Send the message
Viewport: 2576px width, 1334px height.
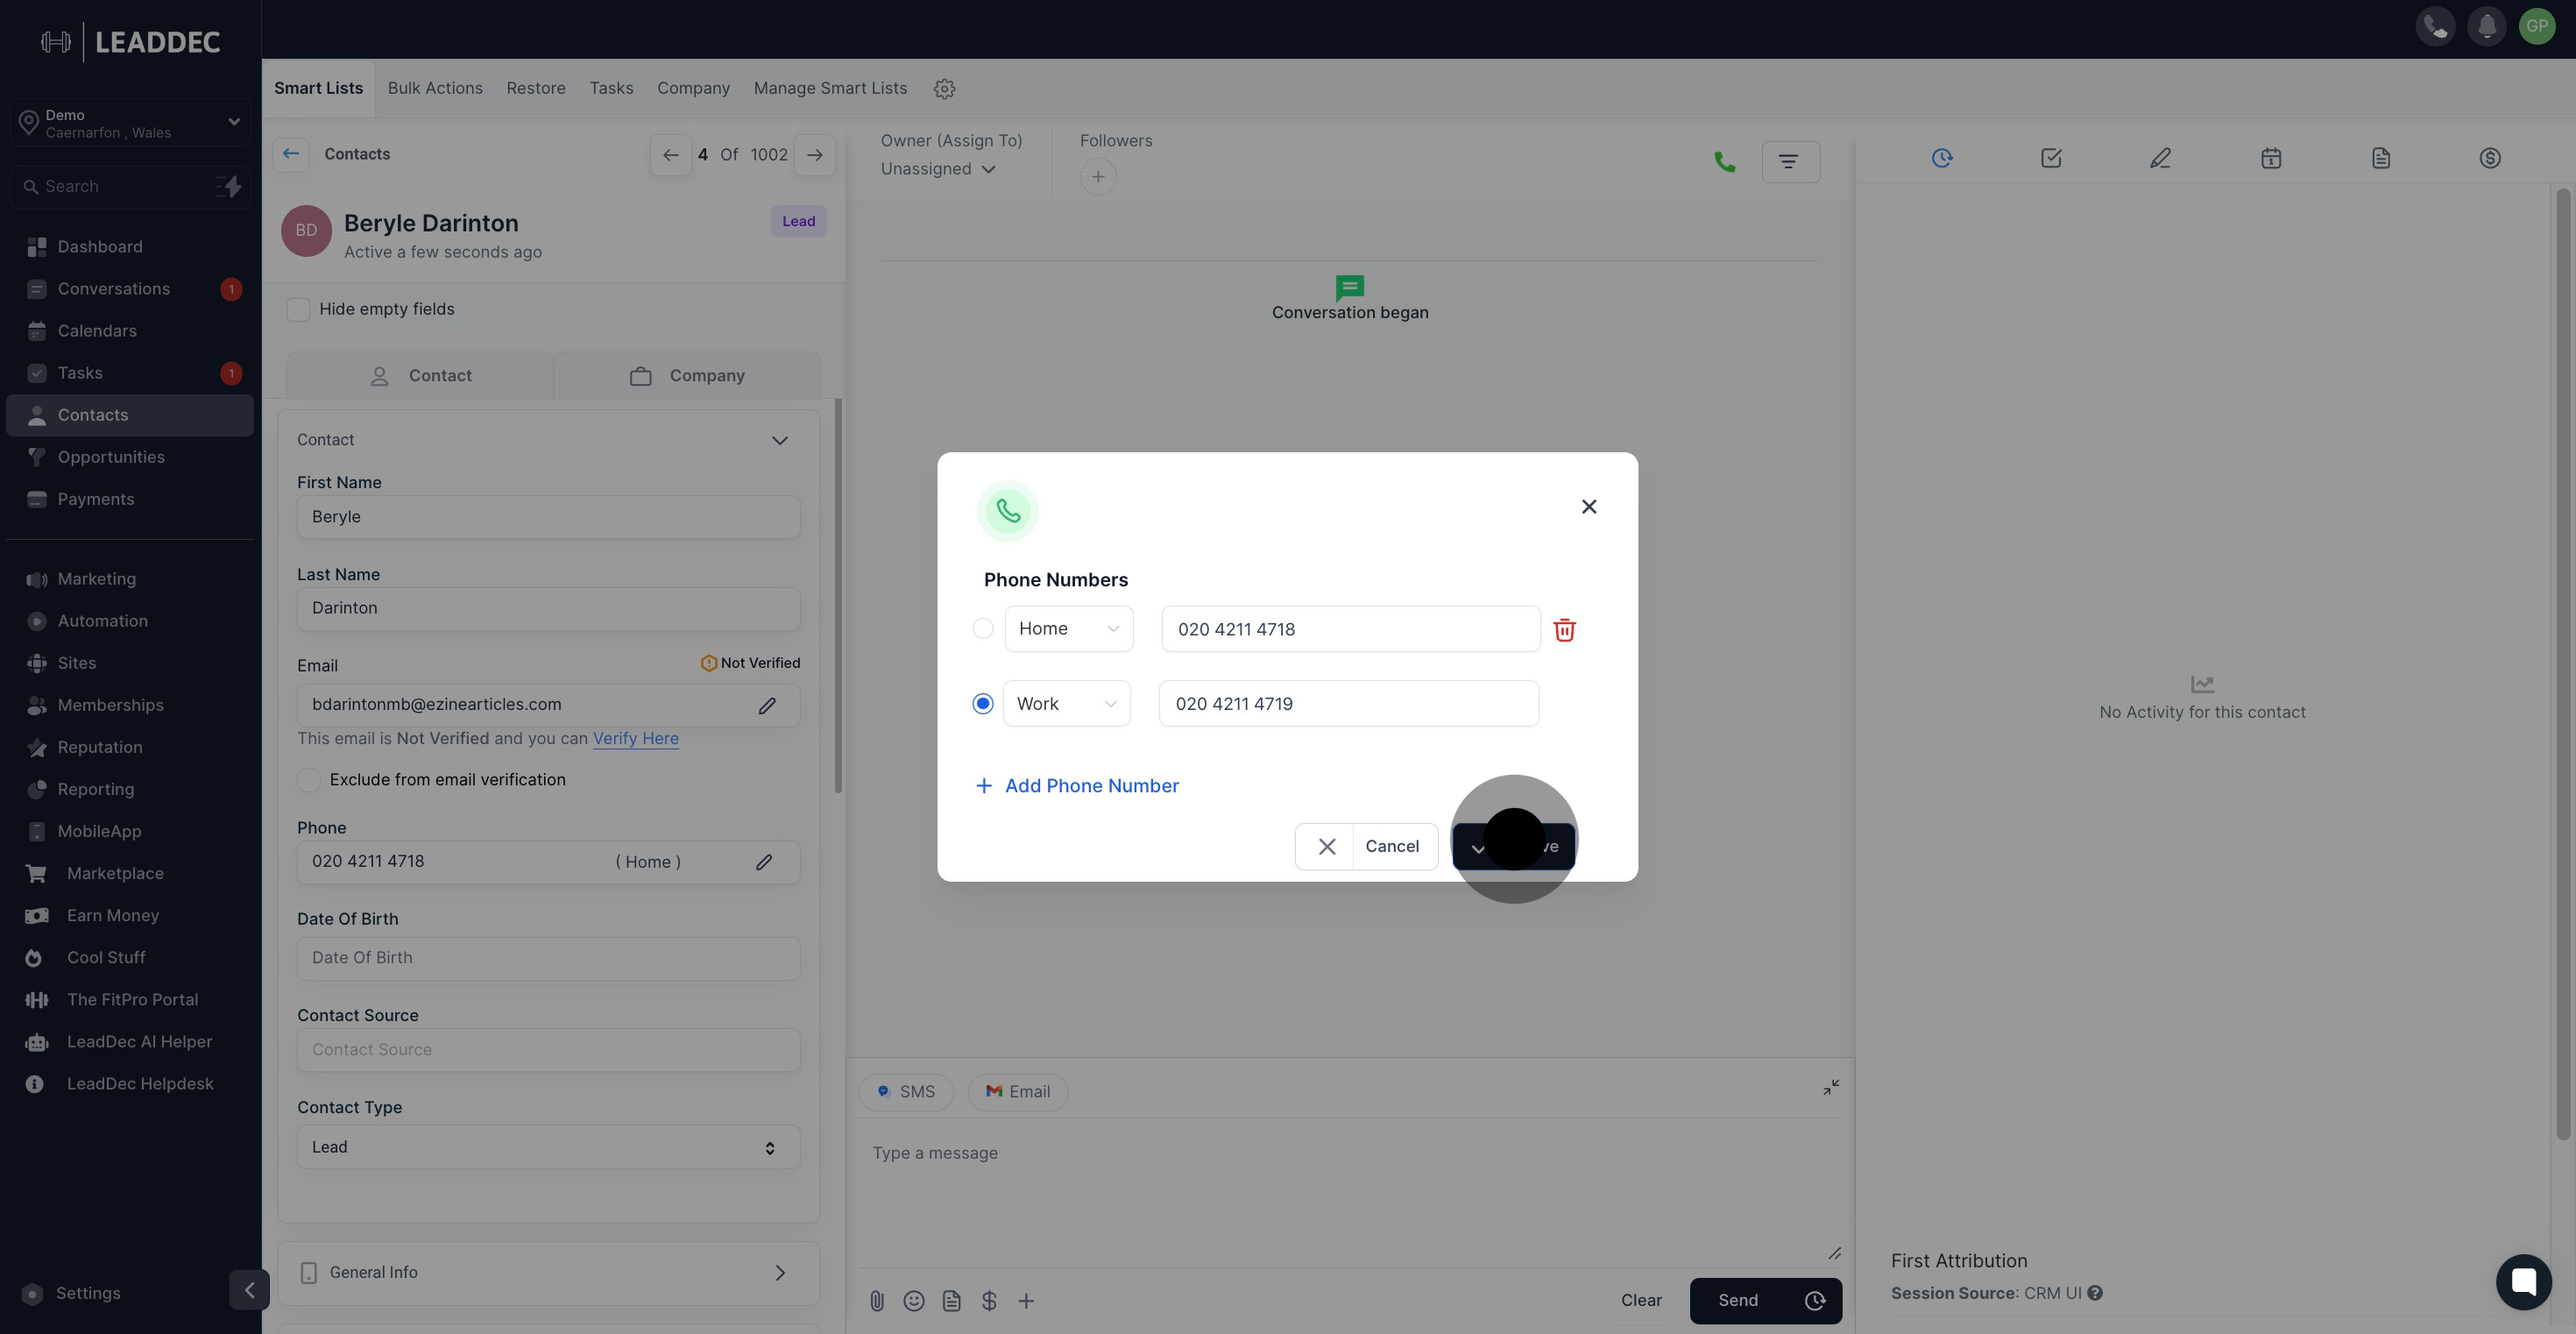coord(1738,1301)
